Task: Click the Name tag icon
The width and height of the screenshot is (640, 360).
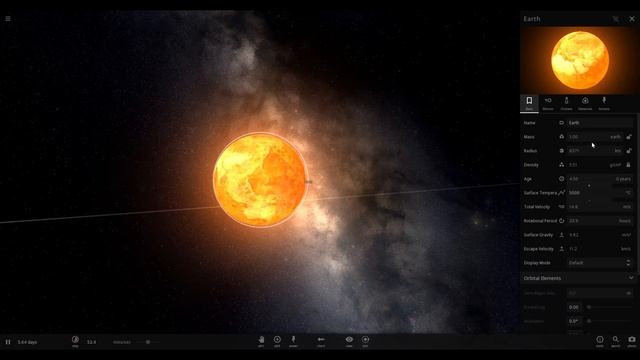Action: pyautogui.click(x=562, y=123)
